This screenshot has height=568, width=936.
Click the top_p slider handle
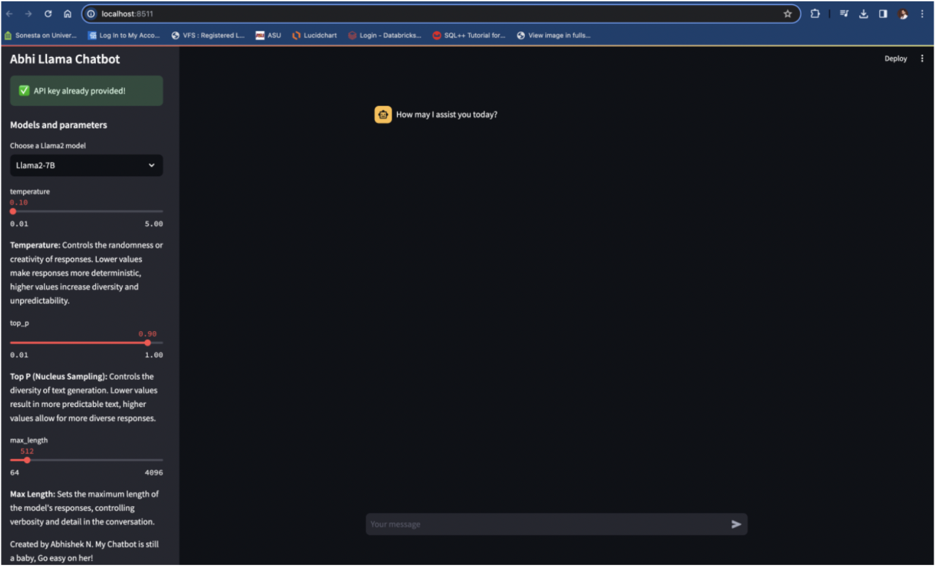pyautogui.click(x=147, y=342)
